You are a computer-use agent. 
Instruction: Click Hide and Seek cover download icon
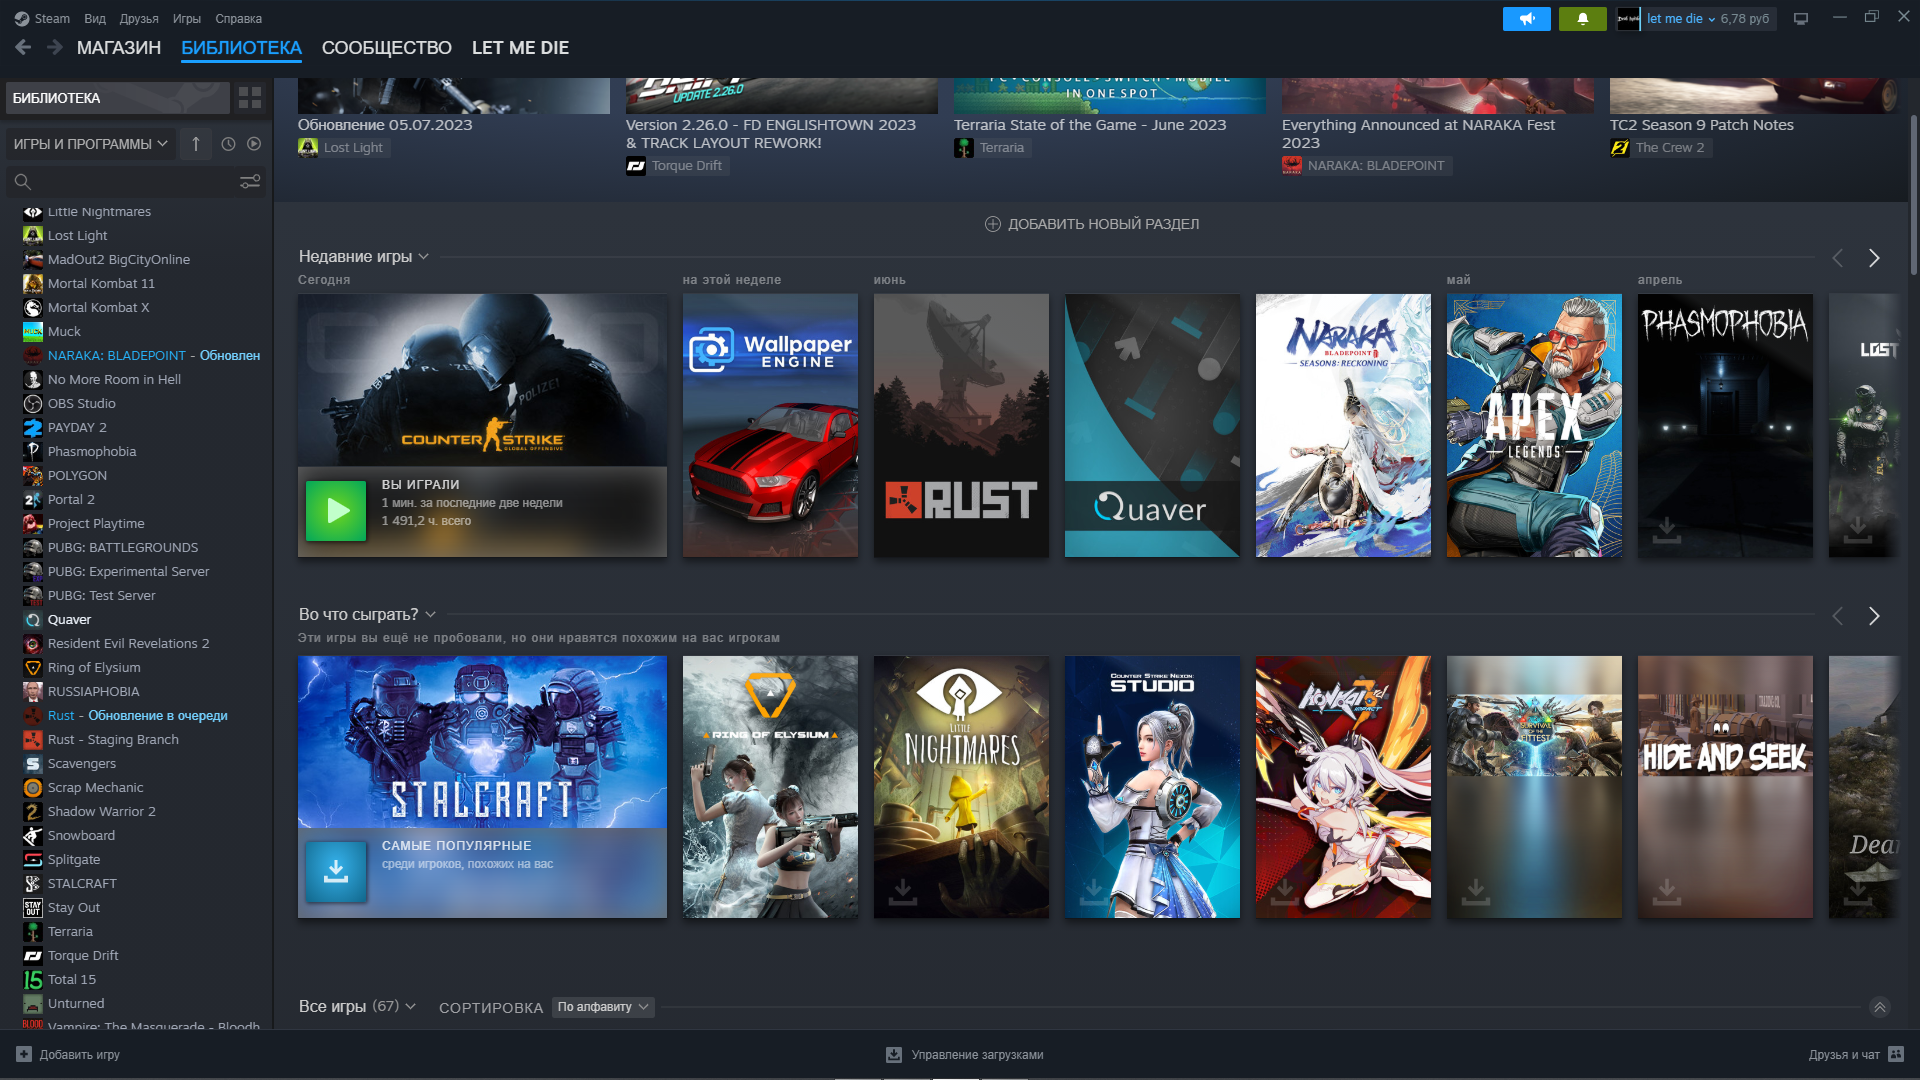point(1666,890)
